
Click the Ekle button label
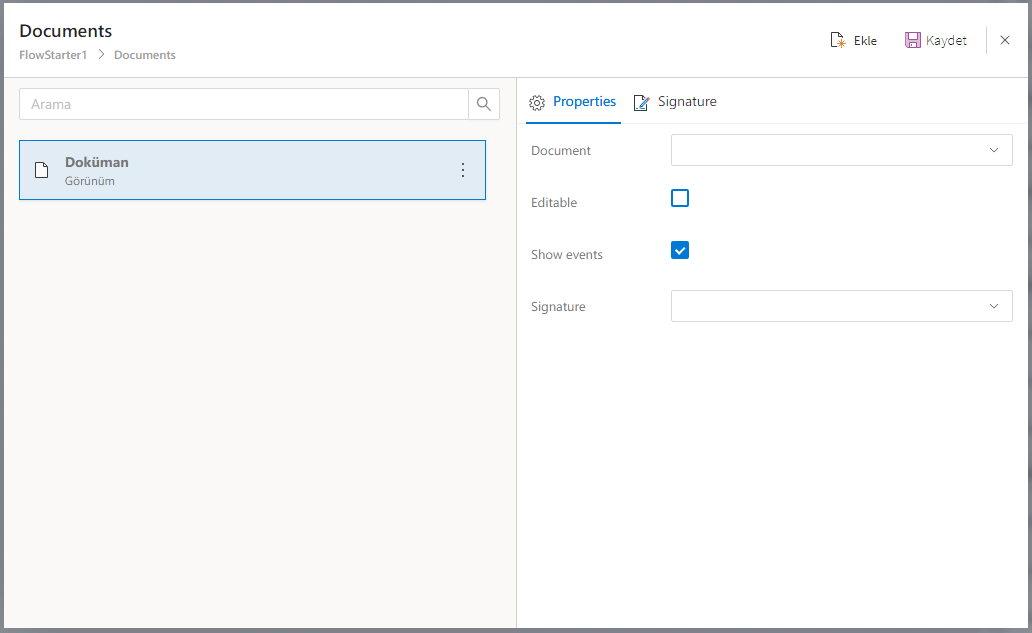865,41
